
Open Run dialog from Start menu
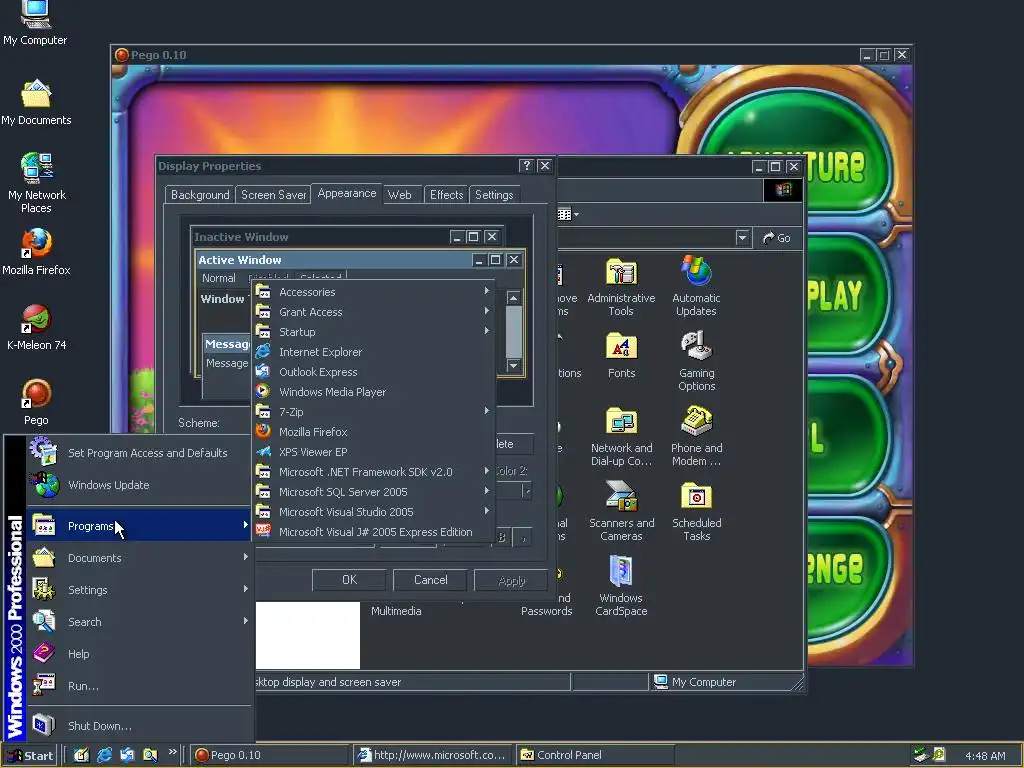(x=139, y=686)
